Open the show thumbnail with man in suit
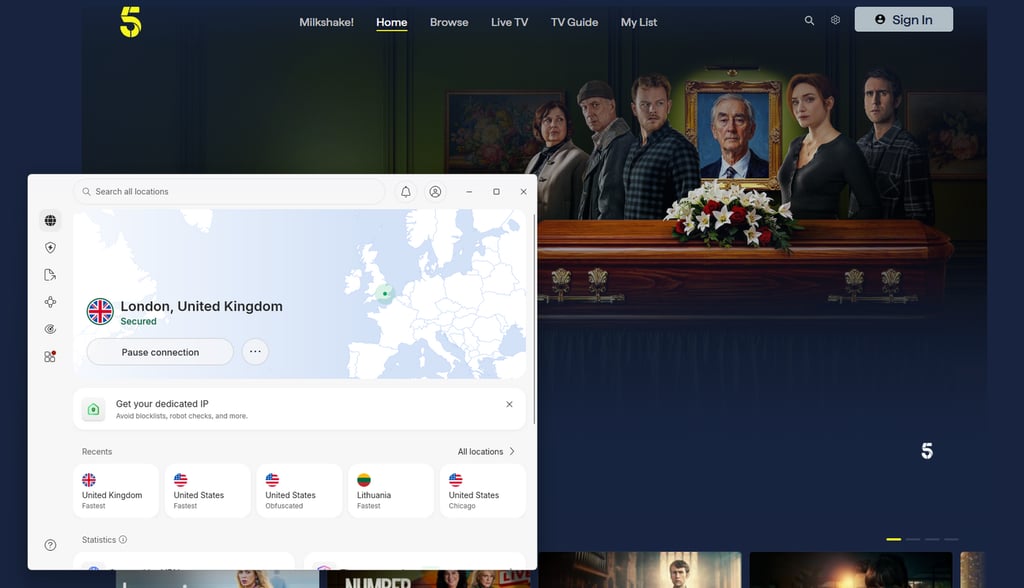 coord(640,570)
